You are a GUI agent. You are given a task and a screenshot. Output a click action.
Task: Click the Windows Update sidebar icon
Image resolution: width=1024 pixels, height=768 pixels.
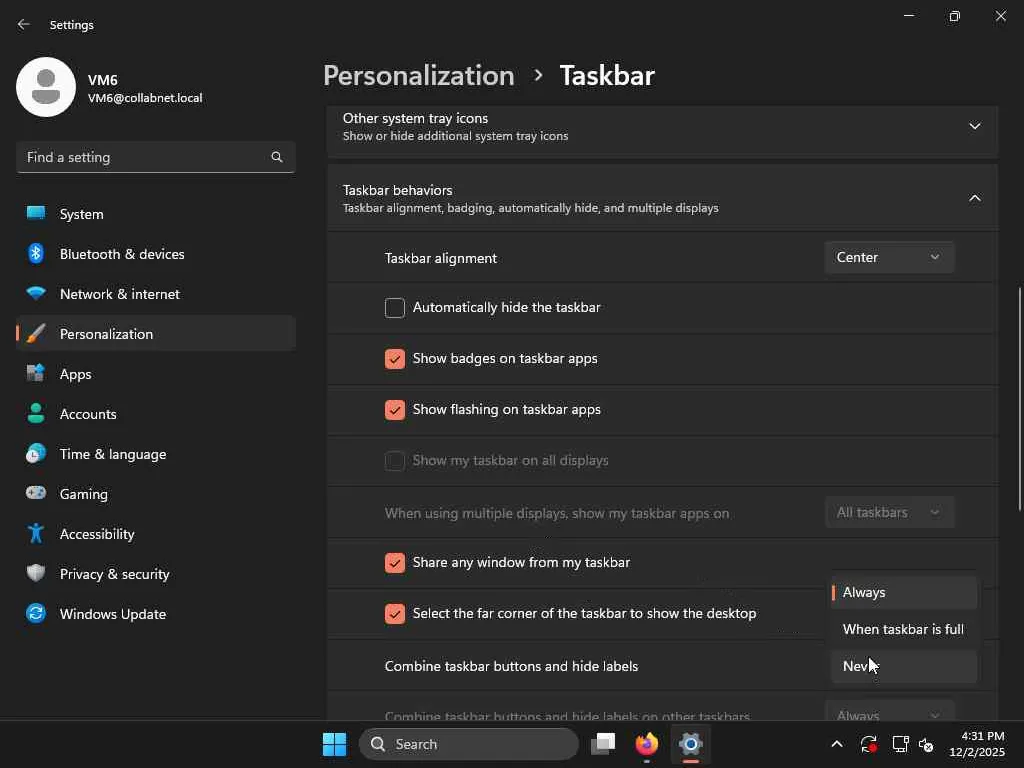pos(36,614)
